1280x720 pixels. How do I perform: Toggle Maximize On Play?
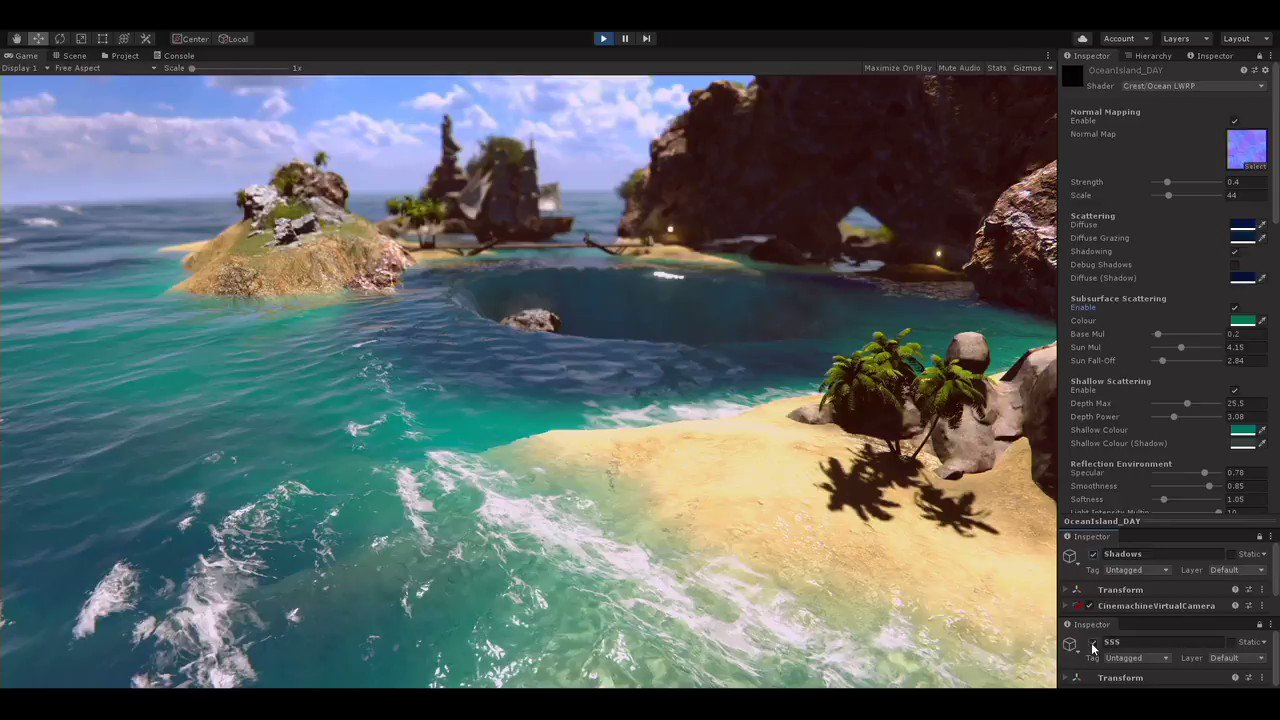(x=898, y=68)
